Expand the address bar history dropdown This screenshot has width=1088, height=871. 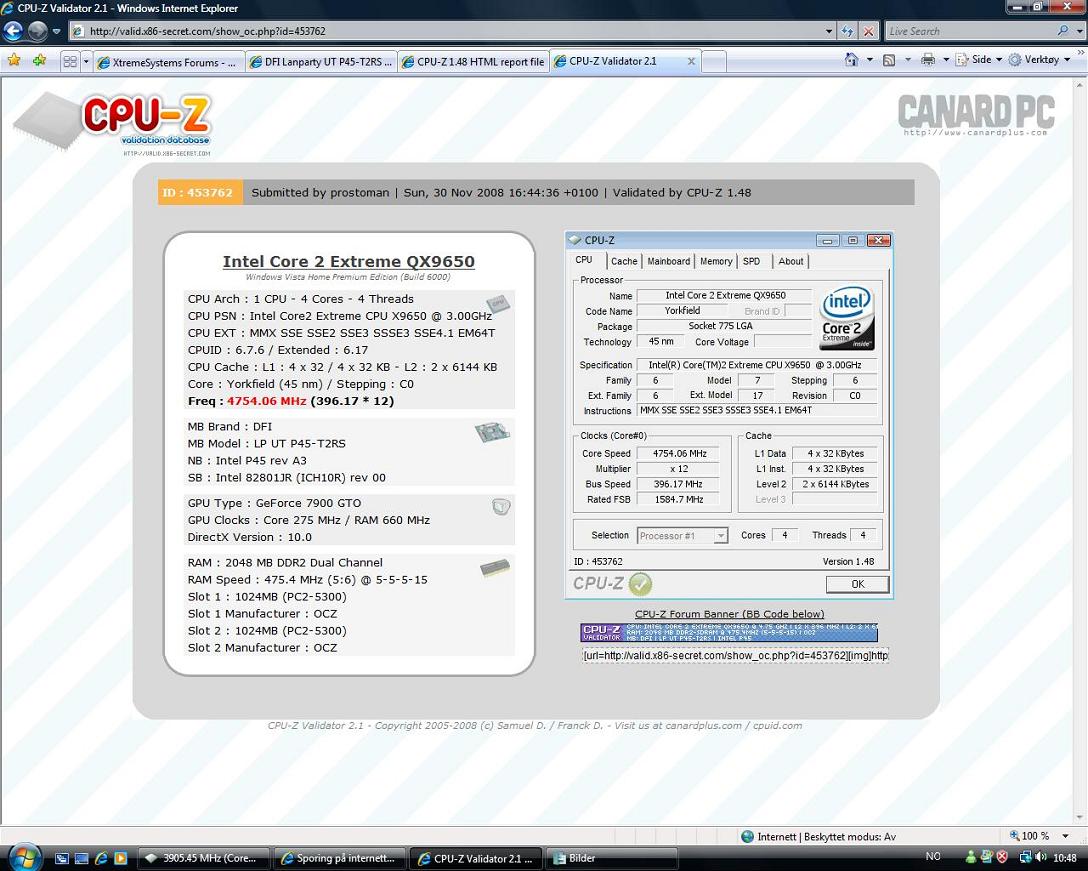(829, 31)
